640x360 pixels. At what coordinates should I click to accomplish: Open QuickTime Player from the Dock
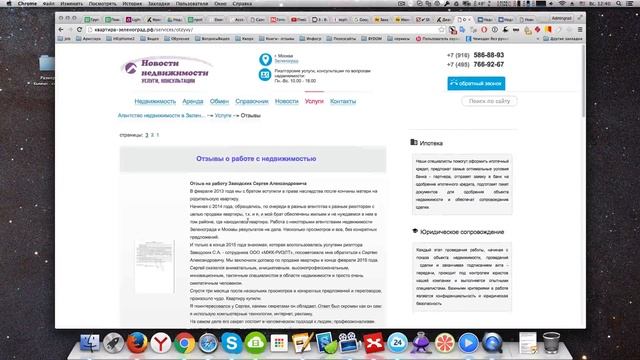(x=492, y=343)
